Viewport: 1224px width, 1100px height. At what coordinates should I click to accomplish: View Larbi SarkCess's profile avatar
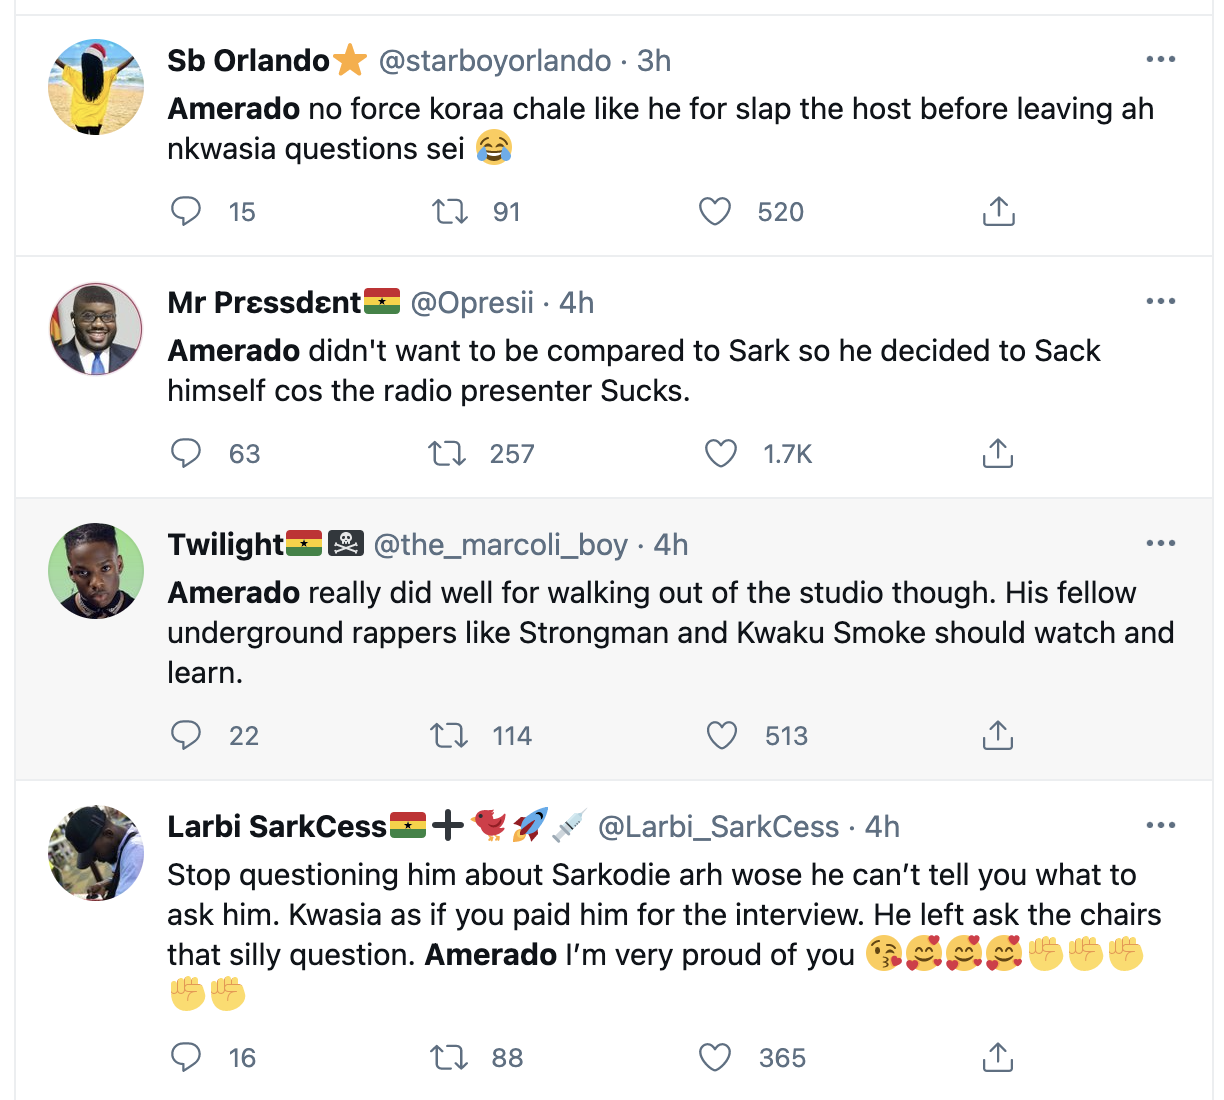click(x=96, y=853)
